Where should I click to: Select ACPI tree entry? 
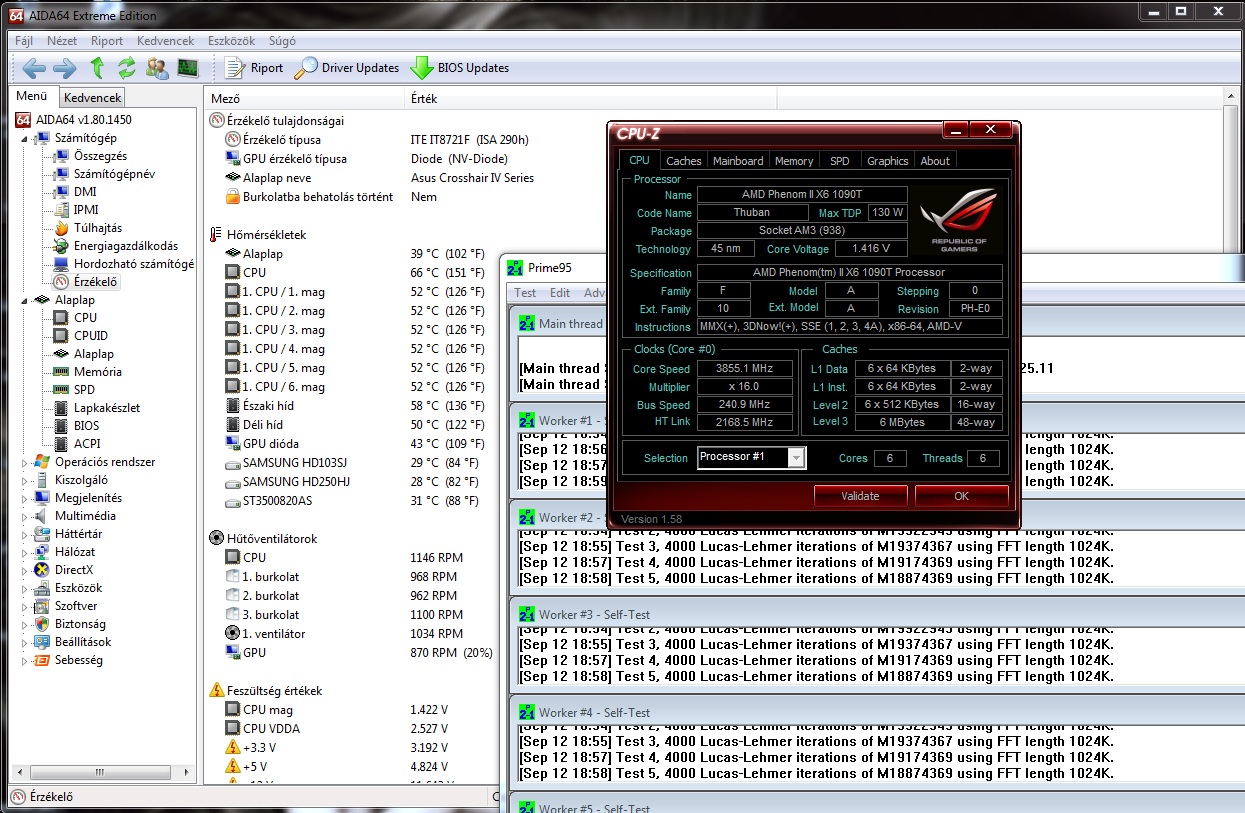click(87, 444)
